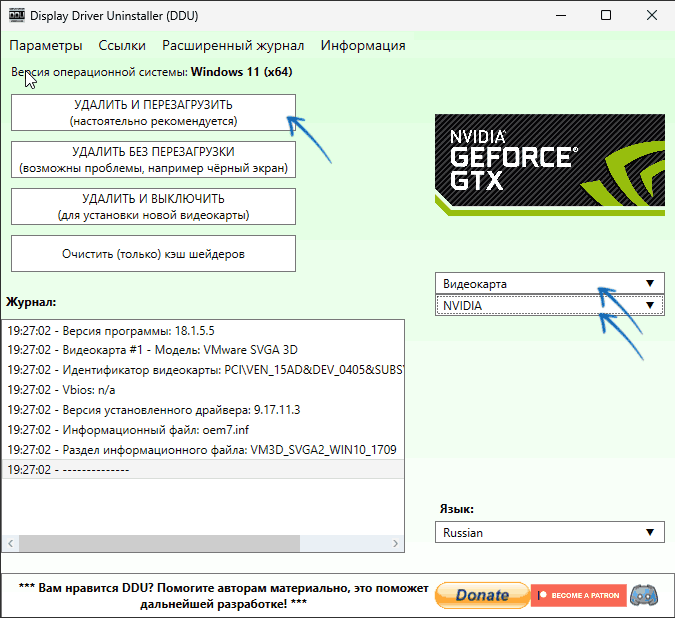Select log row 'Модель: VMware SVGA 3D'
Viewport: 675px width, 618px height.
(203, 350)
